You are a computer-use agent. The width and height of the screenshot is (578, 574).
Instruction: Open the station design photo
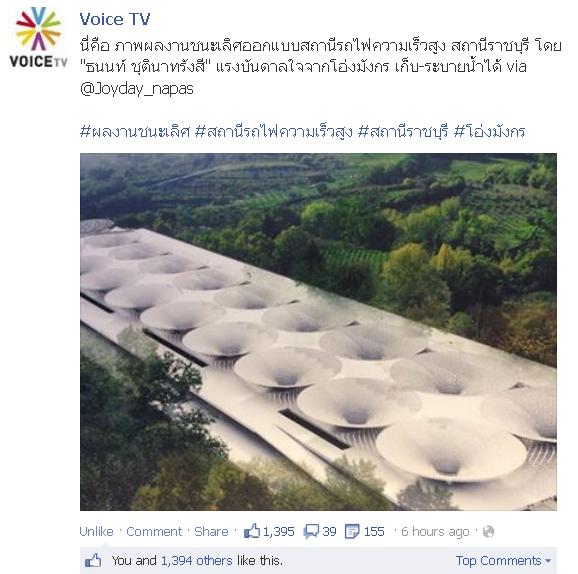[x=318, y=332]
